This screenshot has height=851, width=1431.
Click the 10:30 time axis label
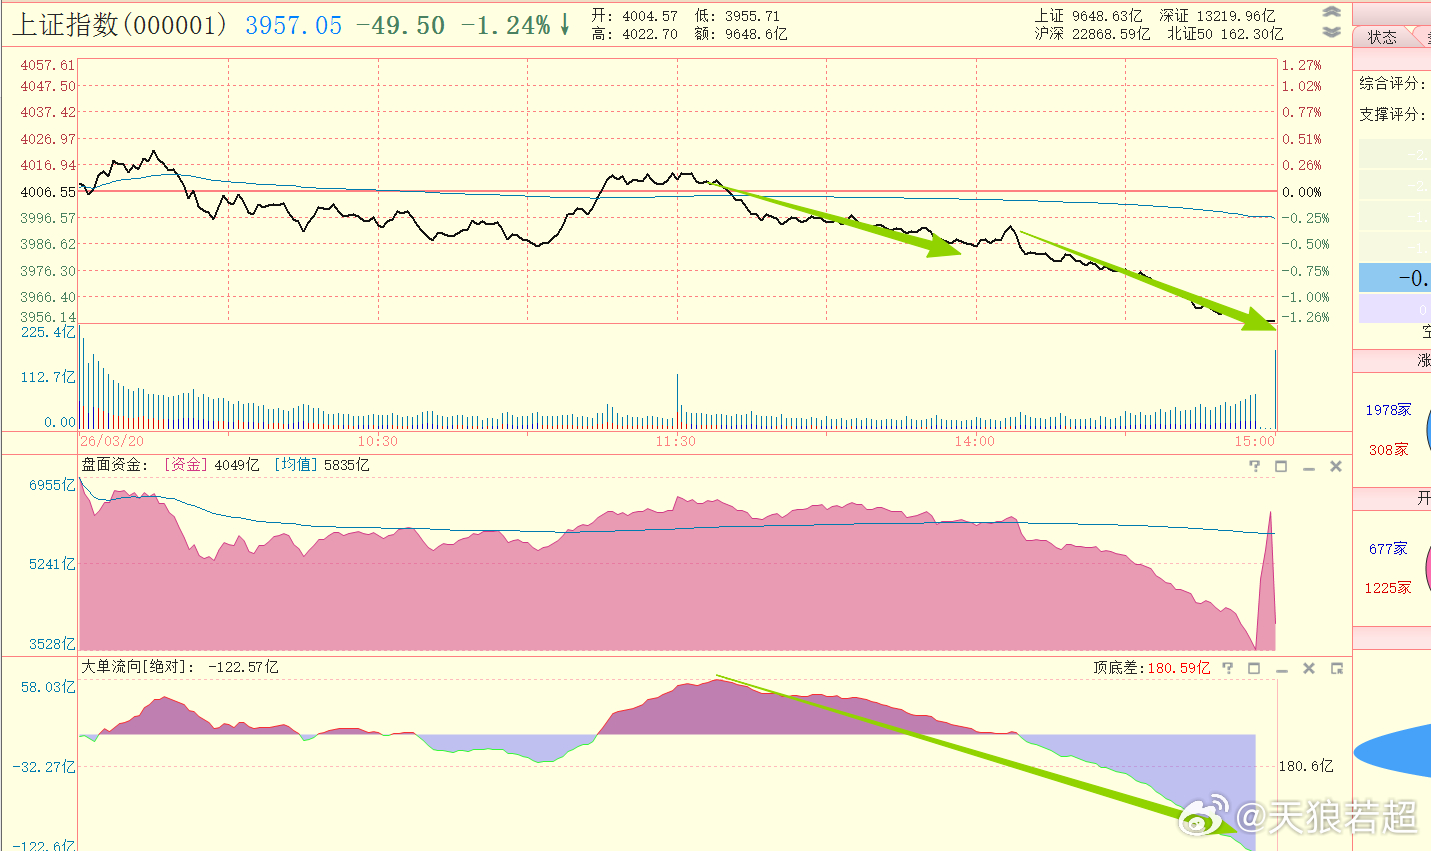(377, 441)
